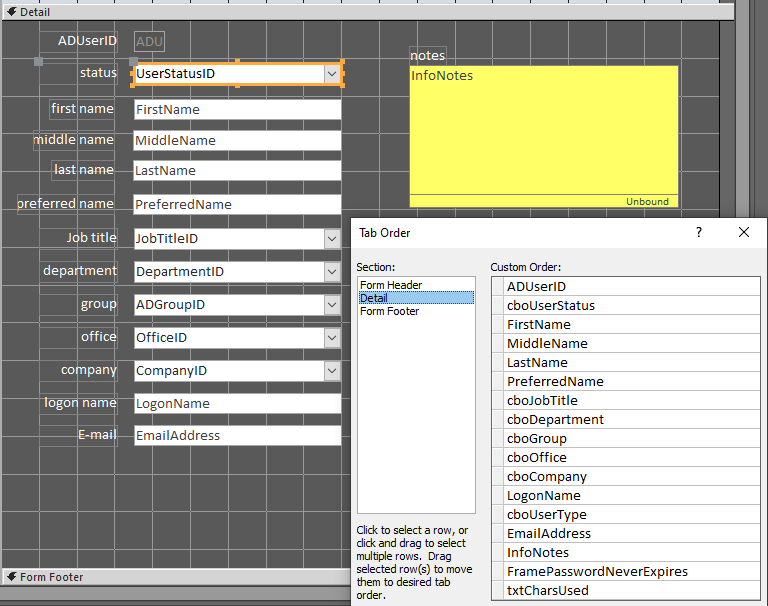This screenshot has height=606, width=768.
Task: Close the Tab Order dialog
Action: (743, 232)
